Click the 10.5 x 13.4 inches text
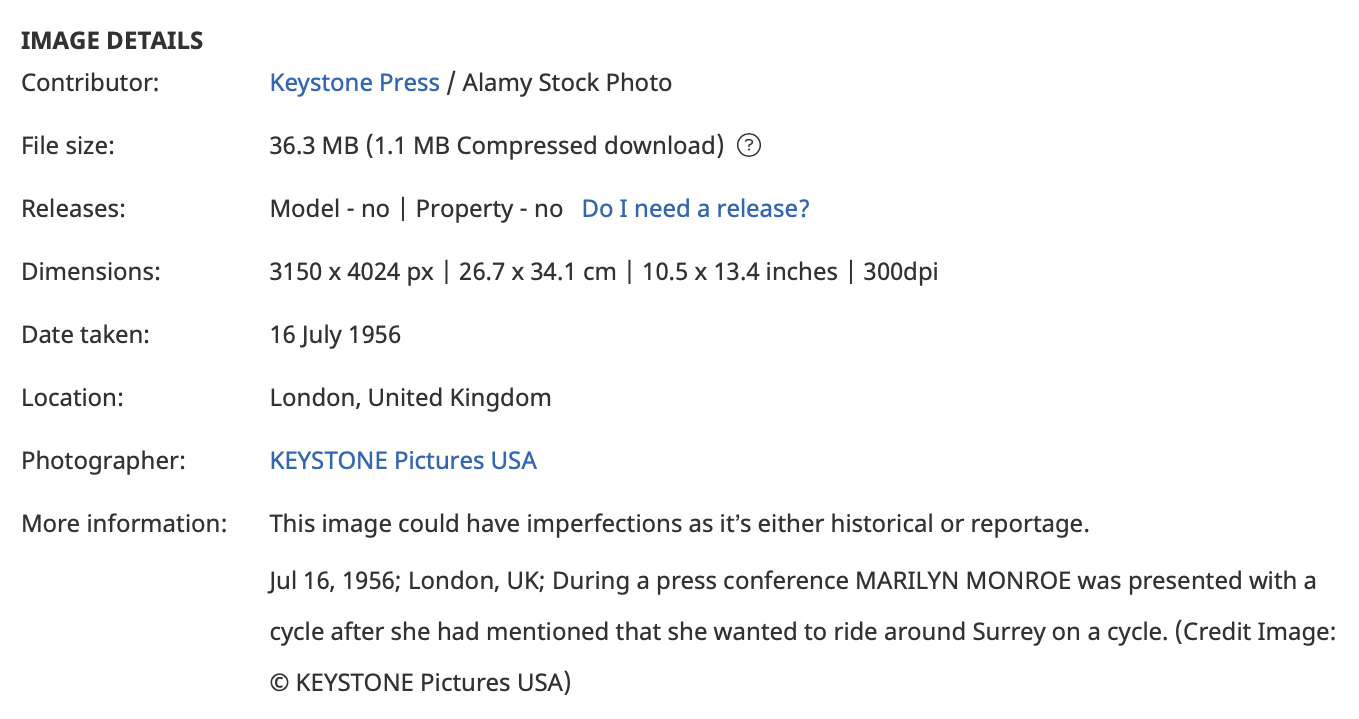Screen dimensions: 1359x719 coord(740,272)
